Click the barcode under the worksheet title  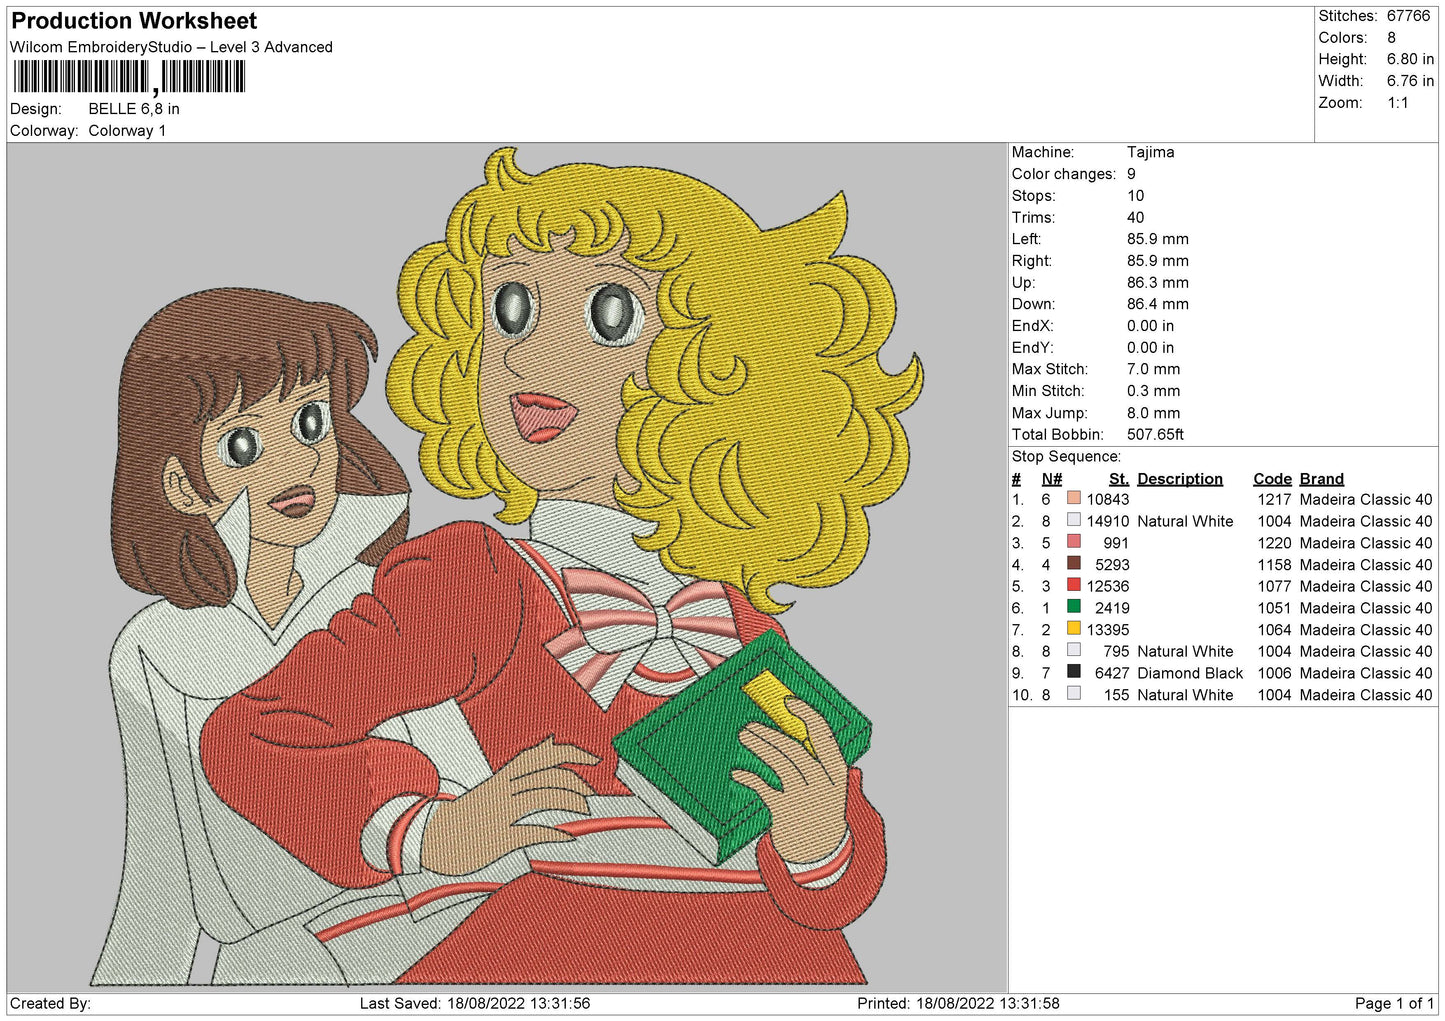(128, 77)
